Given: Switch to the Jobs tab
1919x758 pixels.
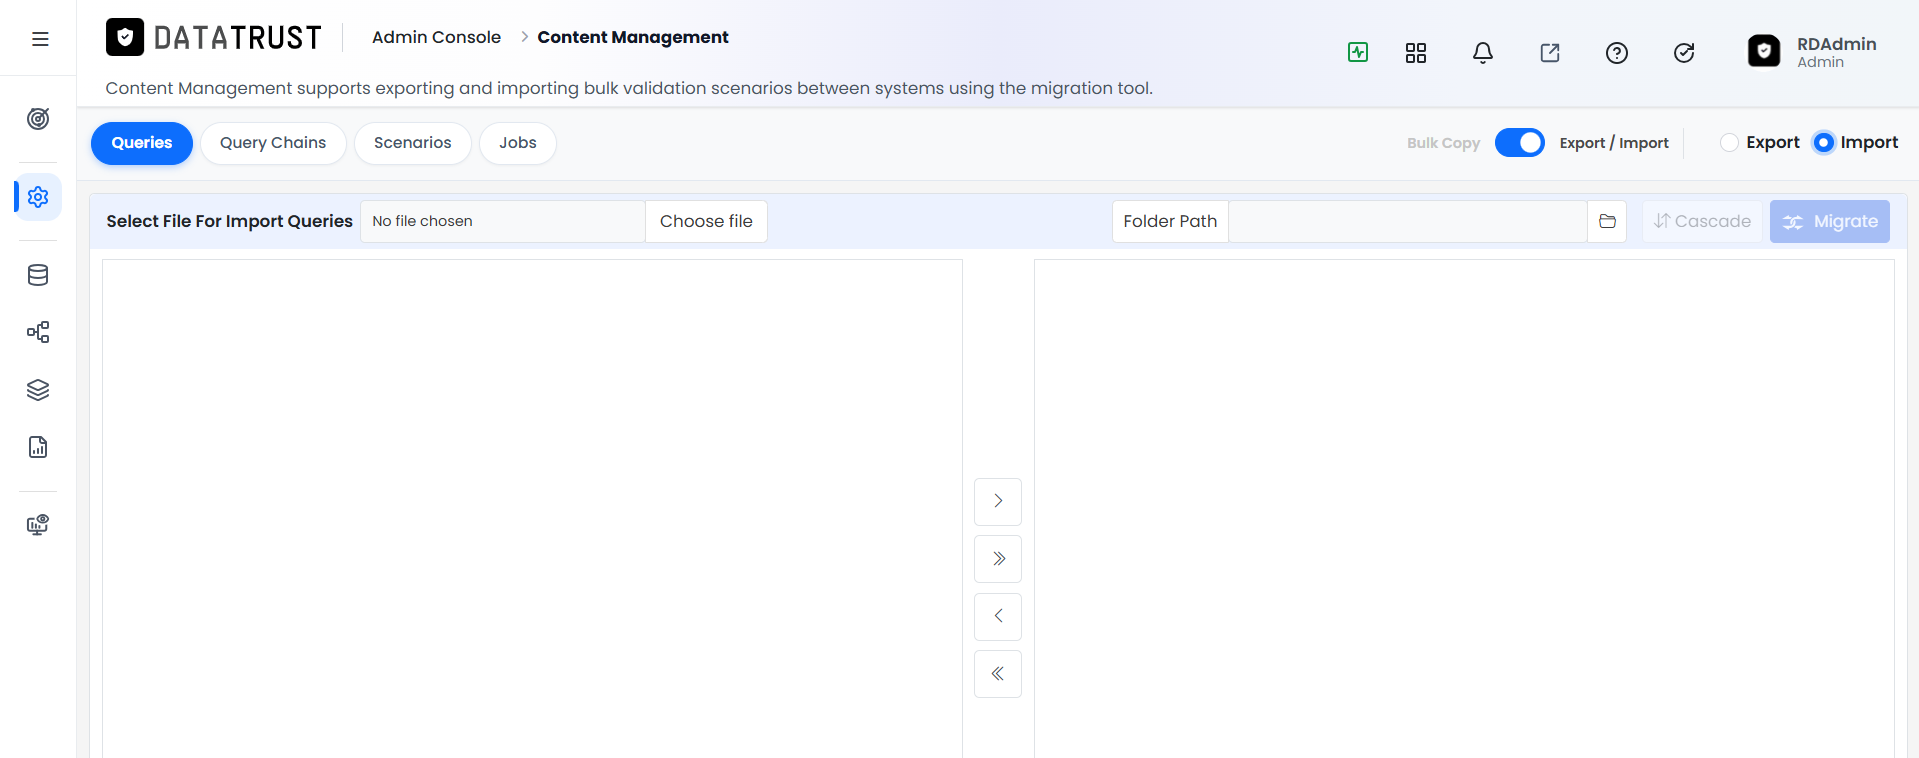Looking at the screenshot, I should [518, 143].
